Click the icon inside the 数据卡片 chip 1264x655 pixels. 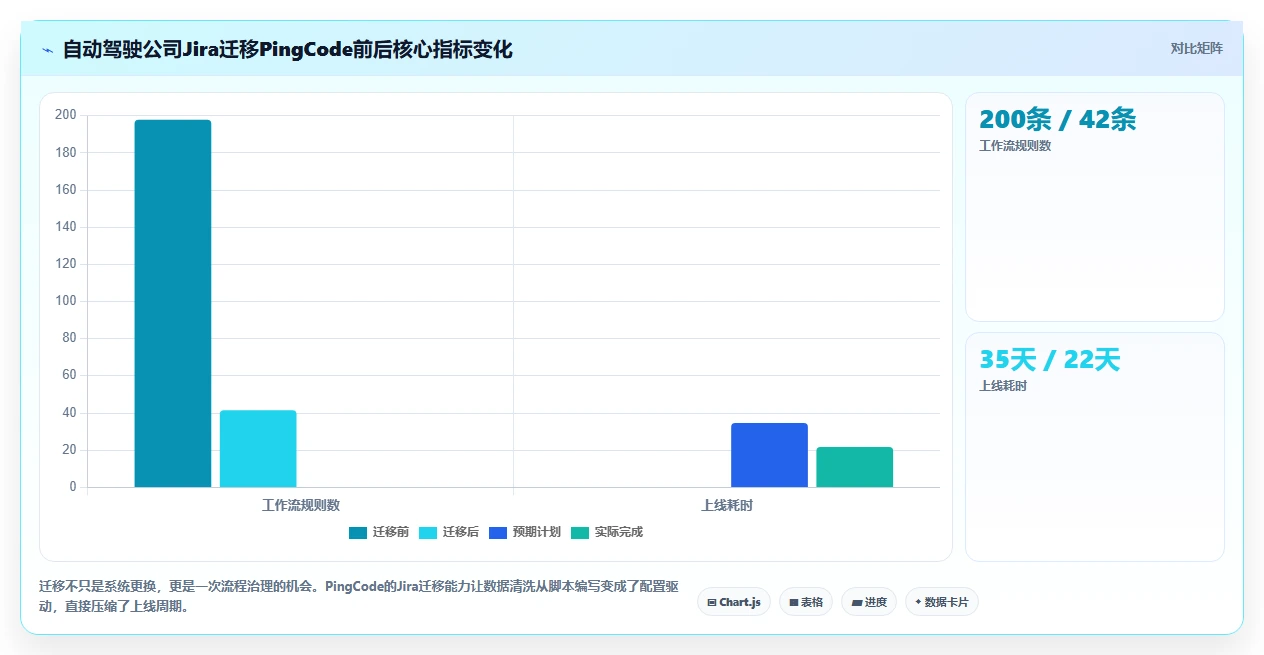coord(918,602)
